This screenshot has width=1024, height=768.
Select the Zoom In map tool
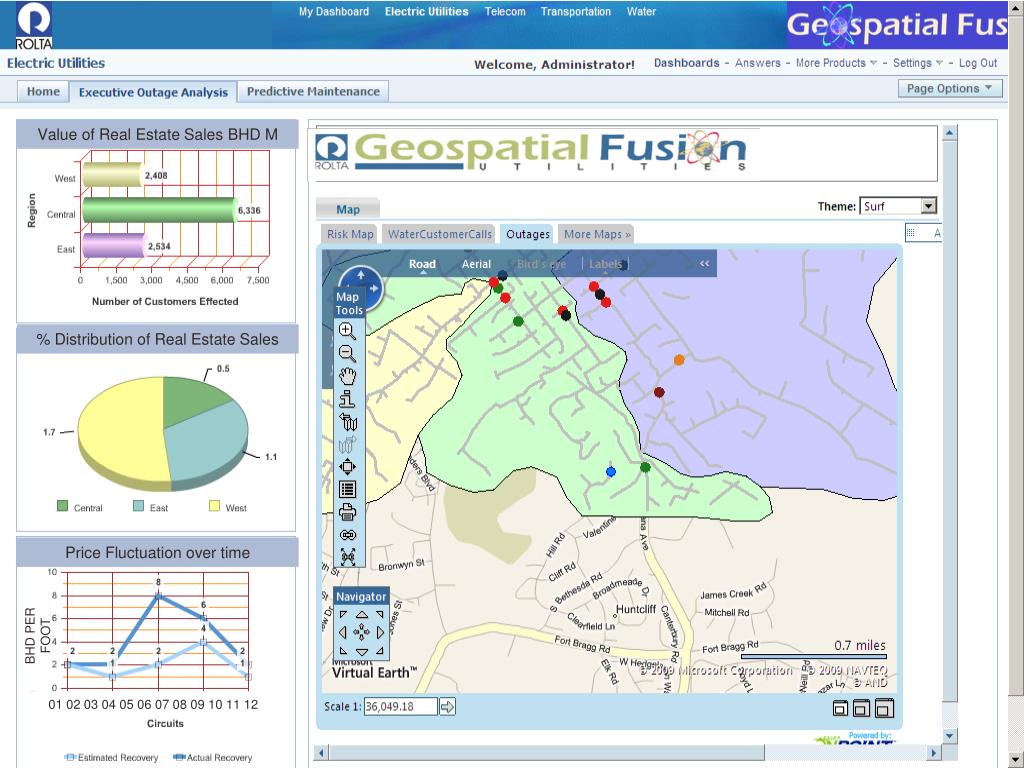[347, 330]
